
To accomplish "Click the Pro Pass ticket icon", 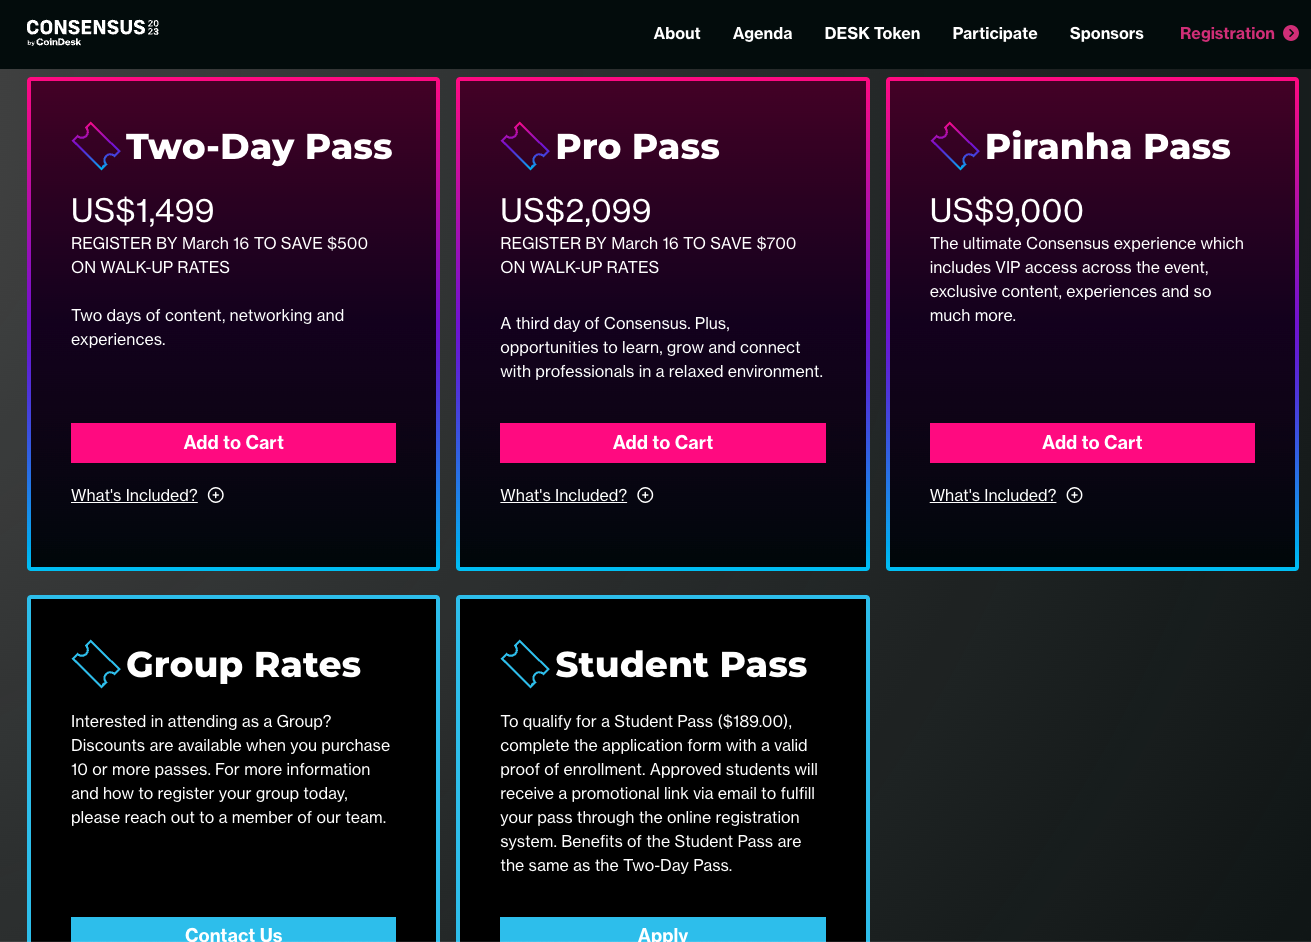I will pos(525,146).
